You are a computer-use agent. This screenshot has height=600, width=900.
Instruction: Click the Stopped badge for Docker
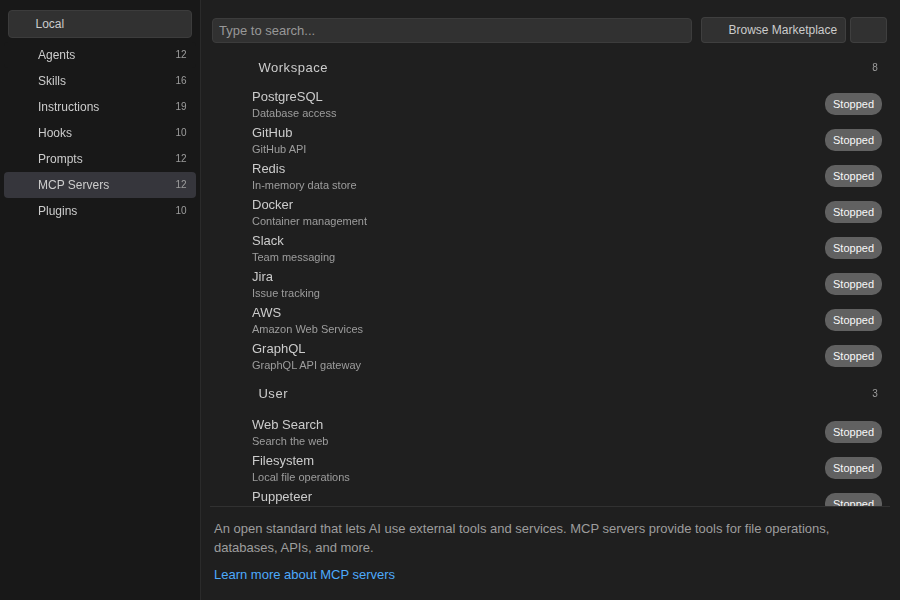coord(854,212)
